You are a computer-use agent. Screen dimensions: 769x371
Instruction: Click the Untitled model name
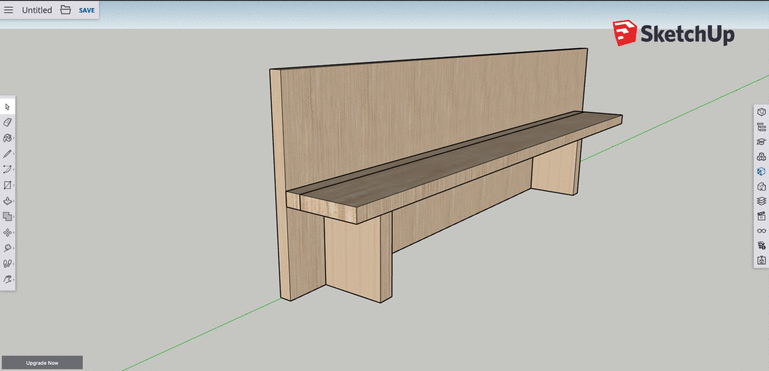[37, 10]
